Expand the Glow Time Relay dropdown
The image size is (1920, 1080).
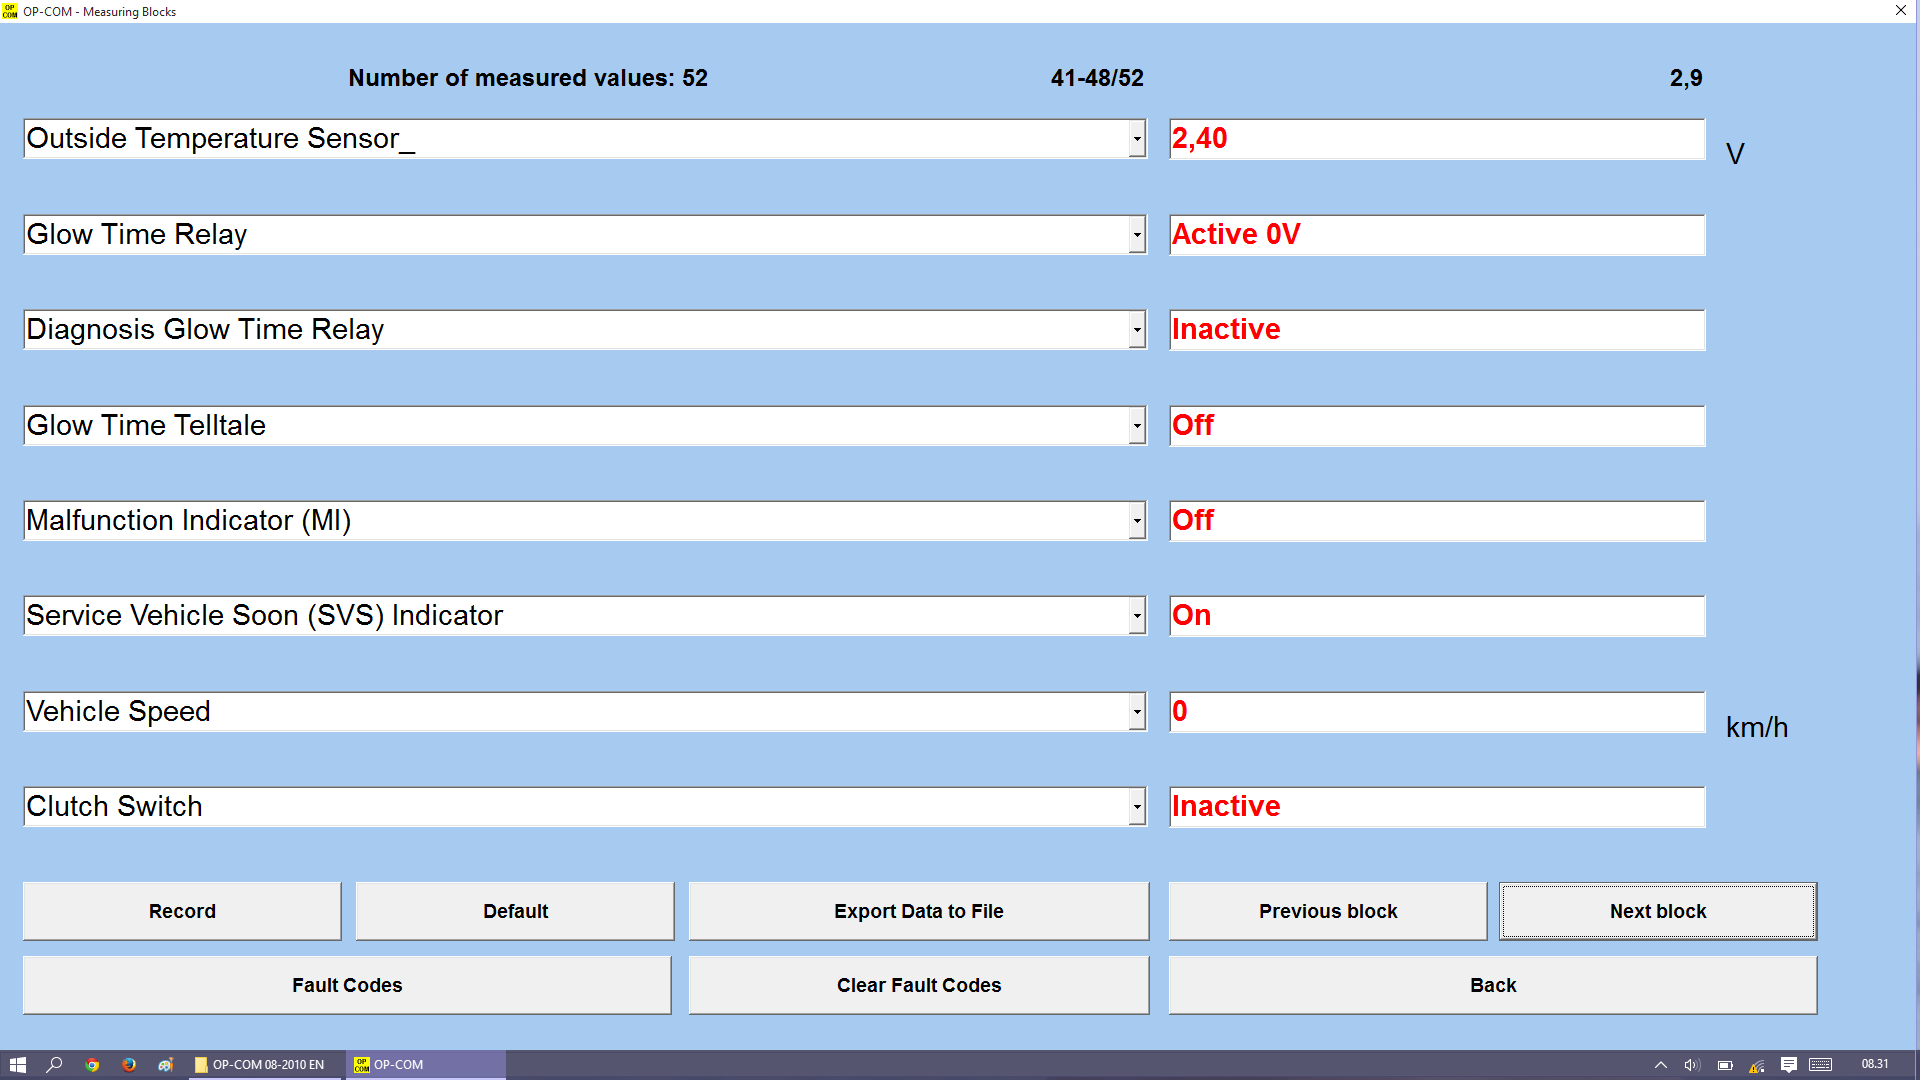(x=1137, y=235)
